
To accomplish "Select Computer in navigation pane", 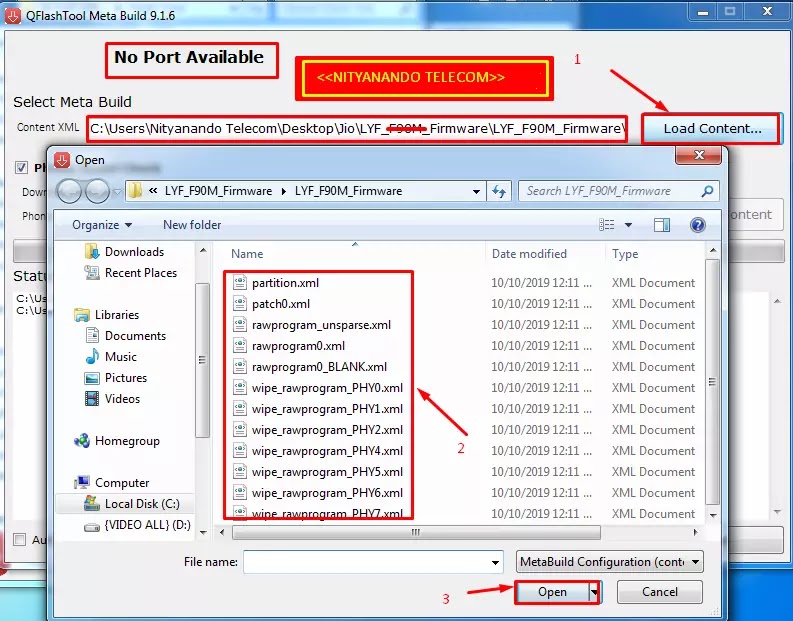I will click(121, 482).
